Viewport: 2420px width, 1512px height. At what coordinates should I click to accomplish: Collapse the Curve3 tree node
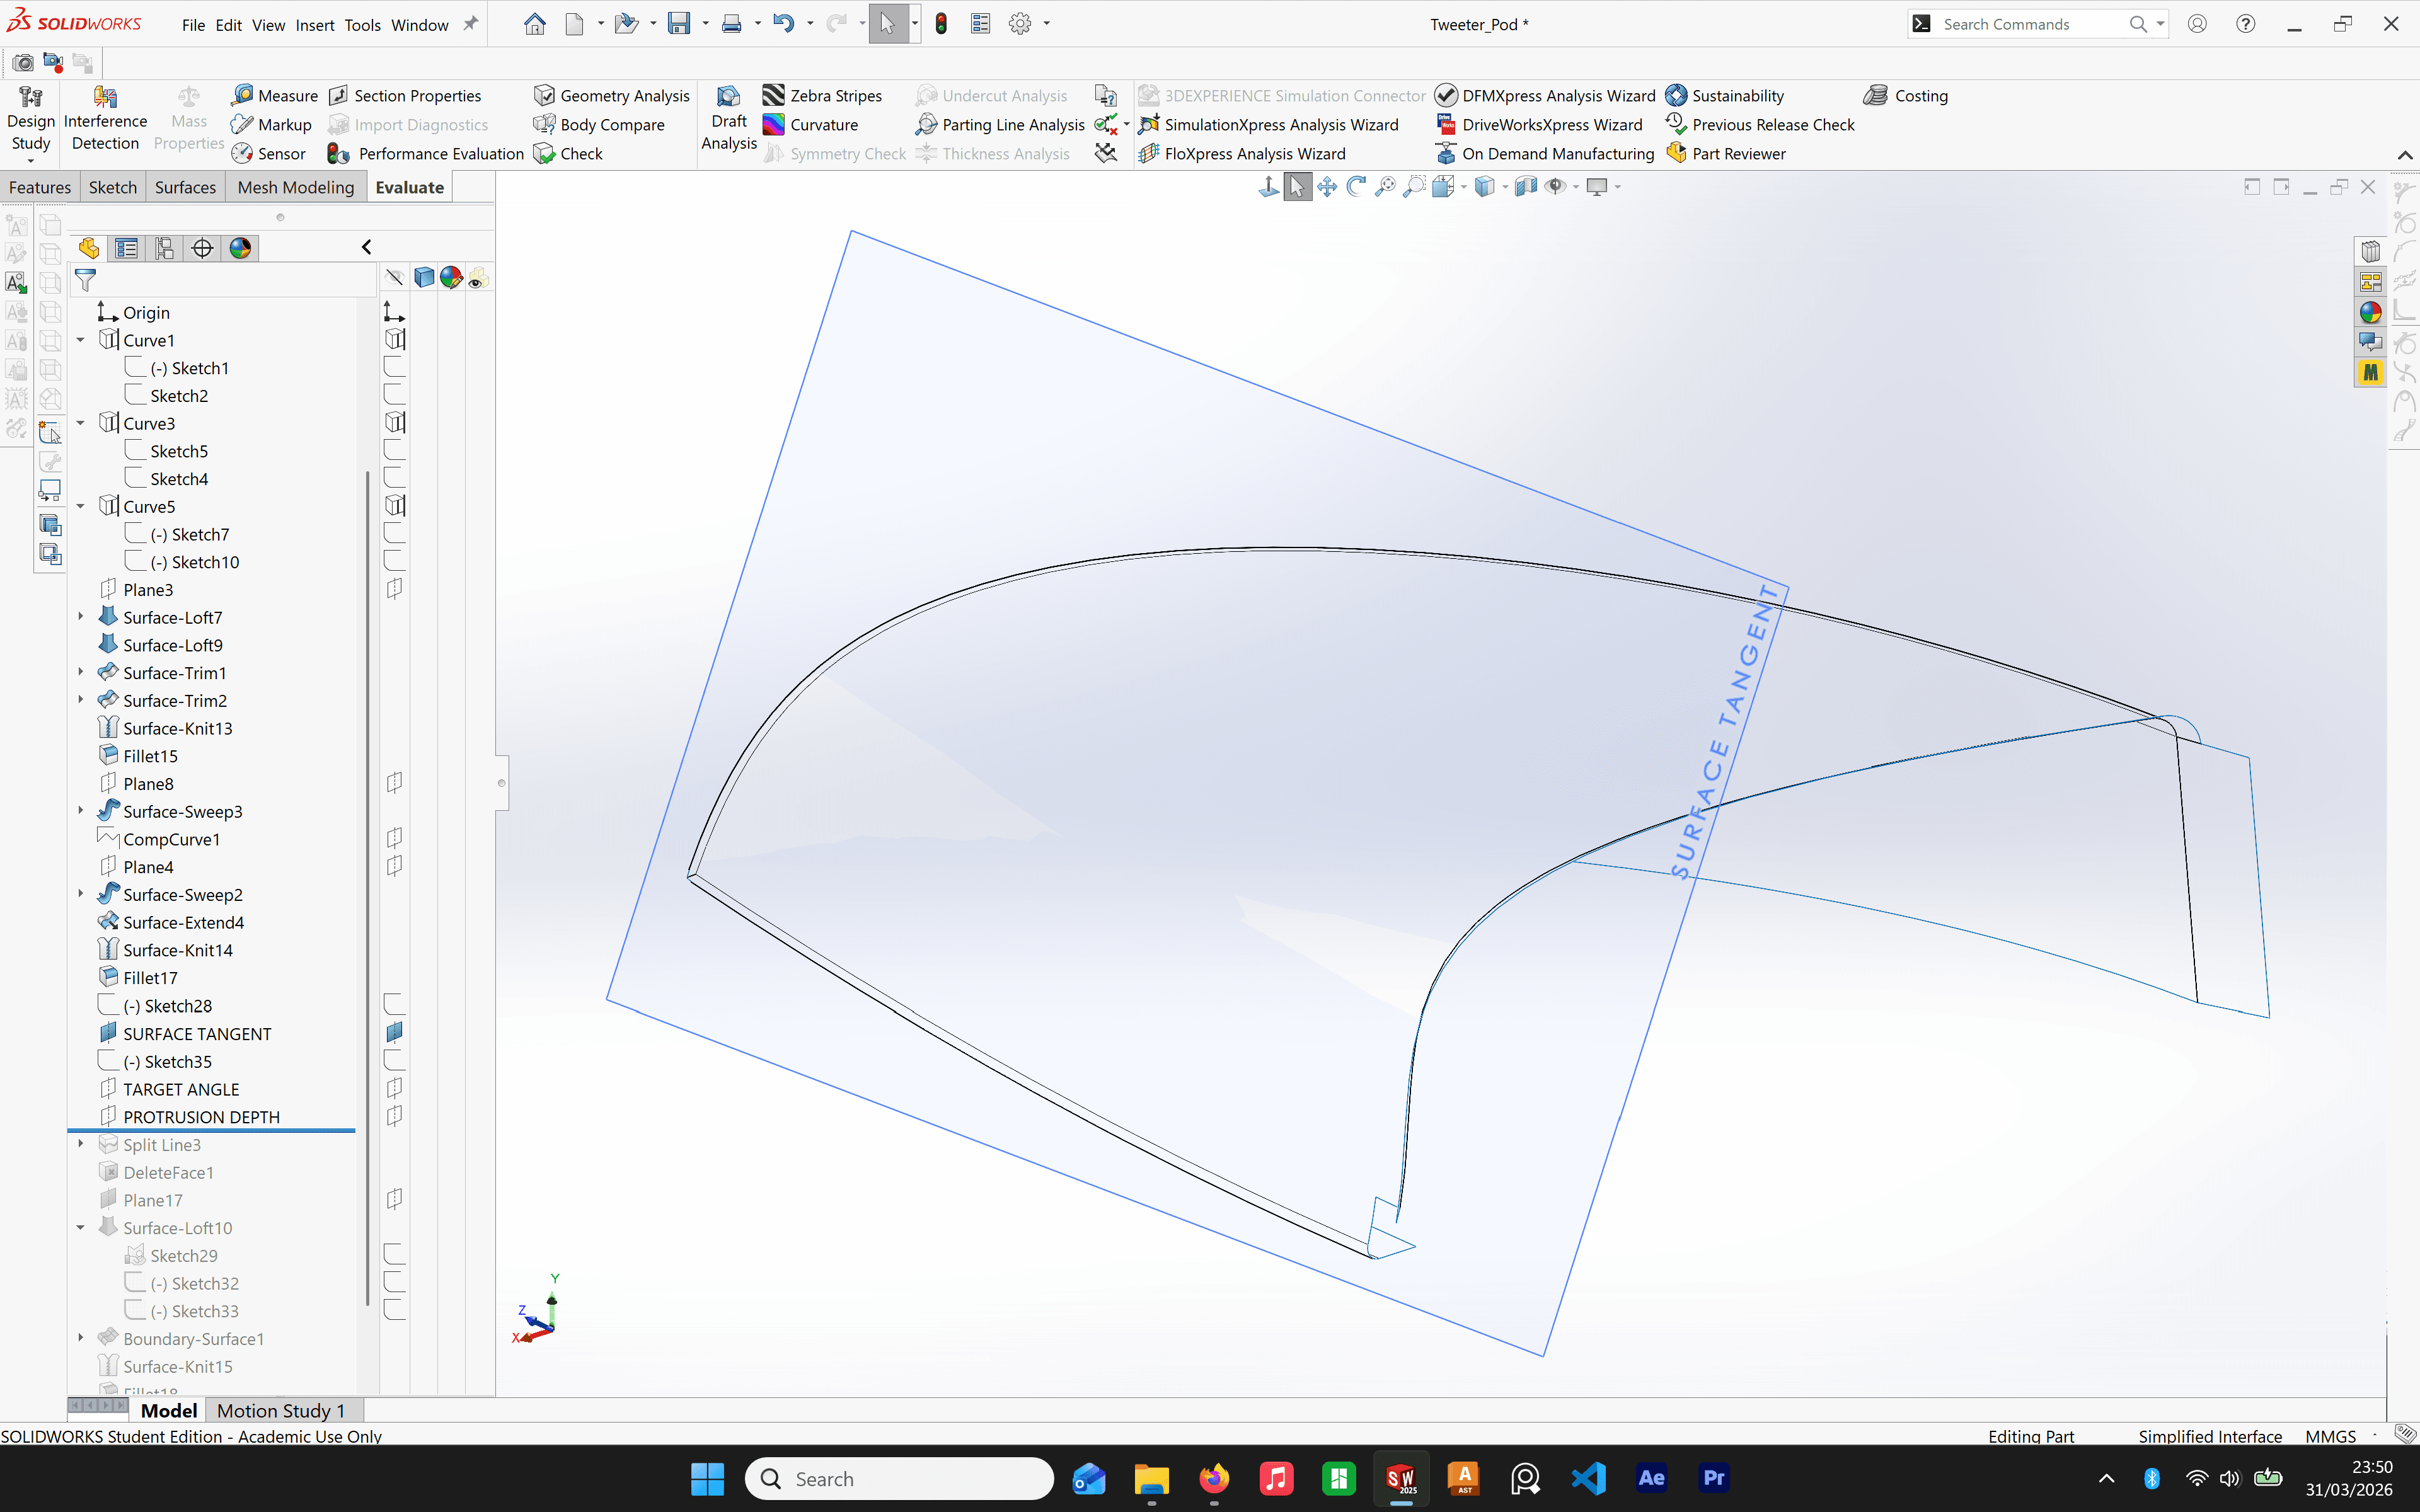click(x=81, y=423)
